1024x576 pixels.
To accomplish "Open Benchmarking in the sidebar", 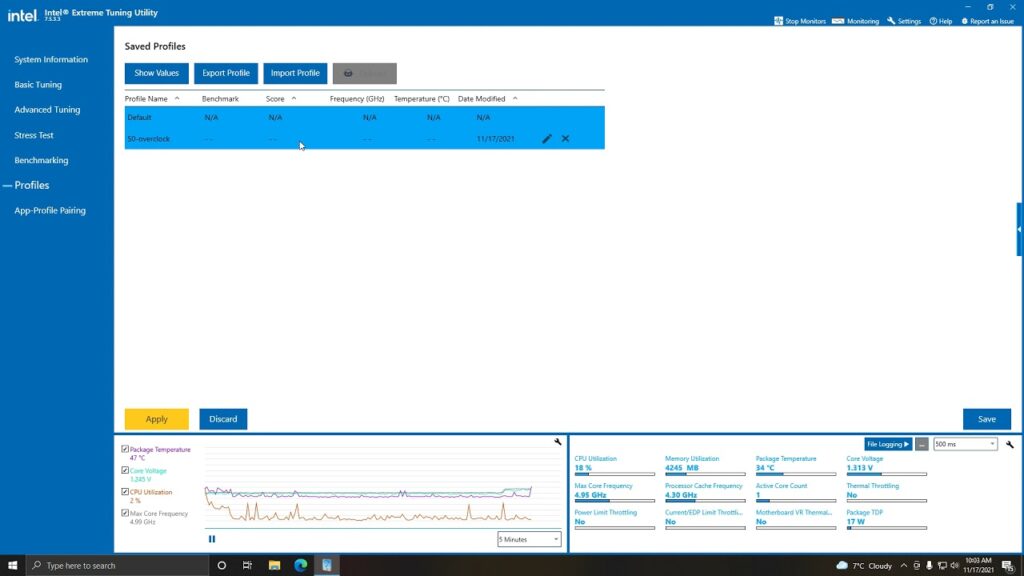I will point(41,160).
